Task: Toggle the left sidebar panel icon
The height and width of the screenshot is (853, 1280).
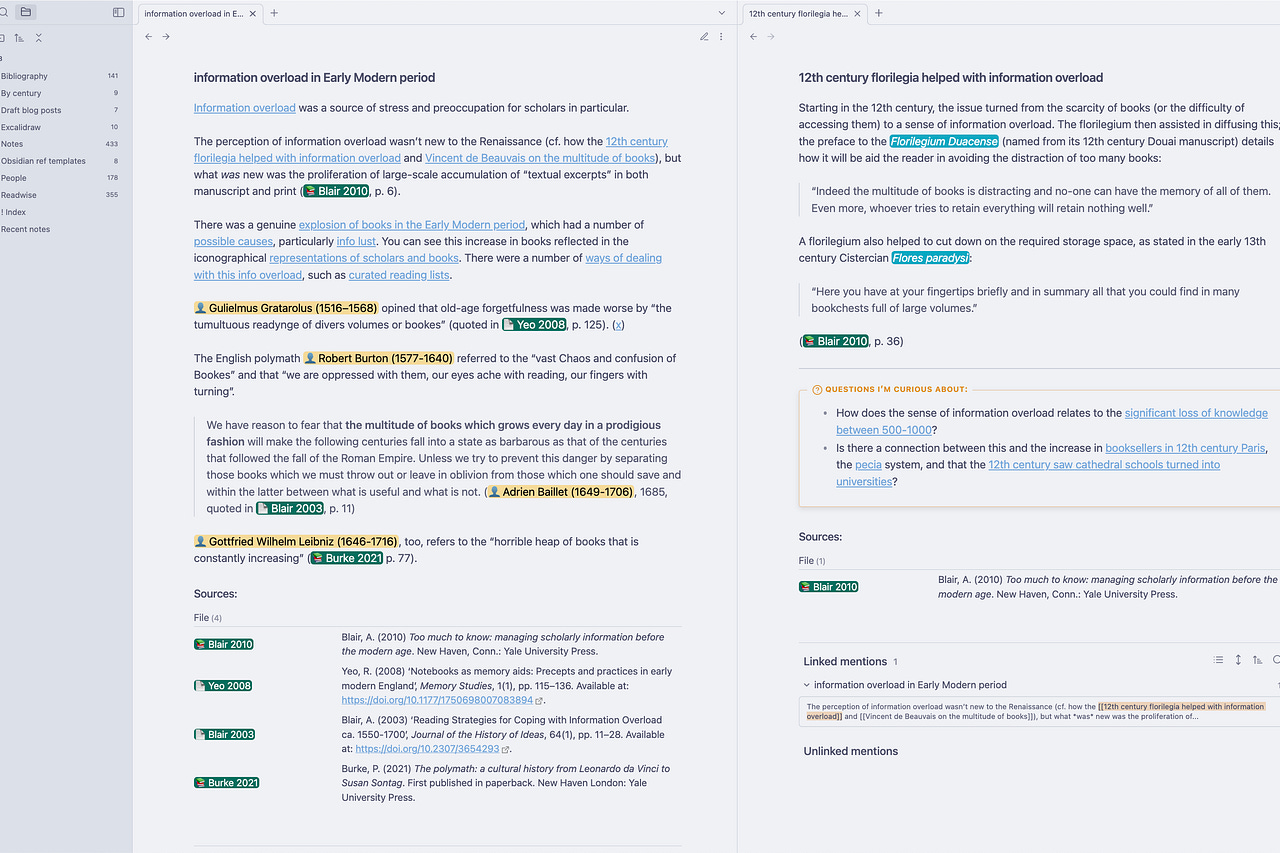Action: point(119,13)
